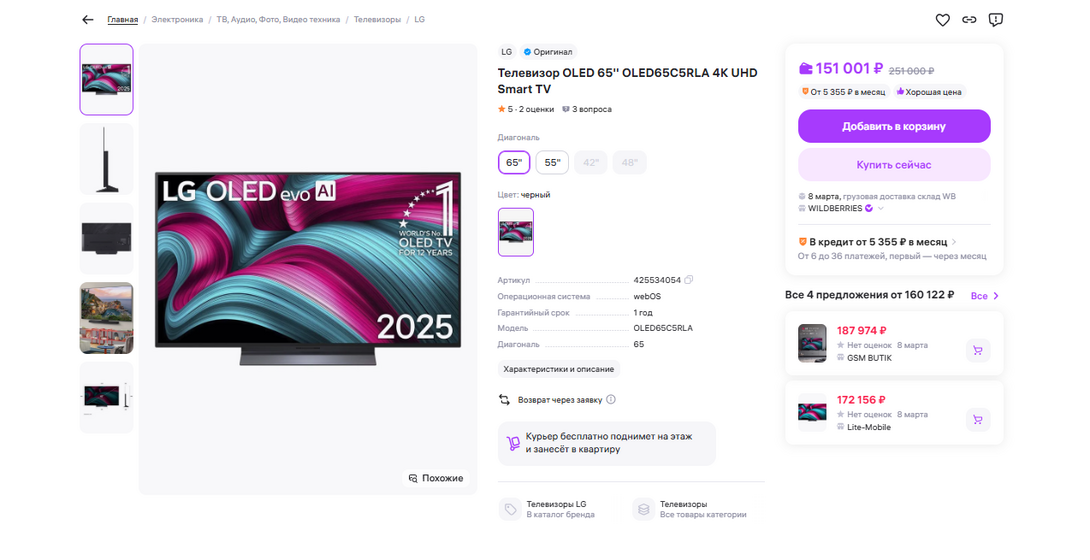Go to Электроника breadcrumb

[177, 20]
